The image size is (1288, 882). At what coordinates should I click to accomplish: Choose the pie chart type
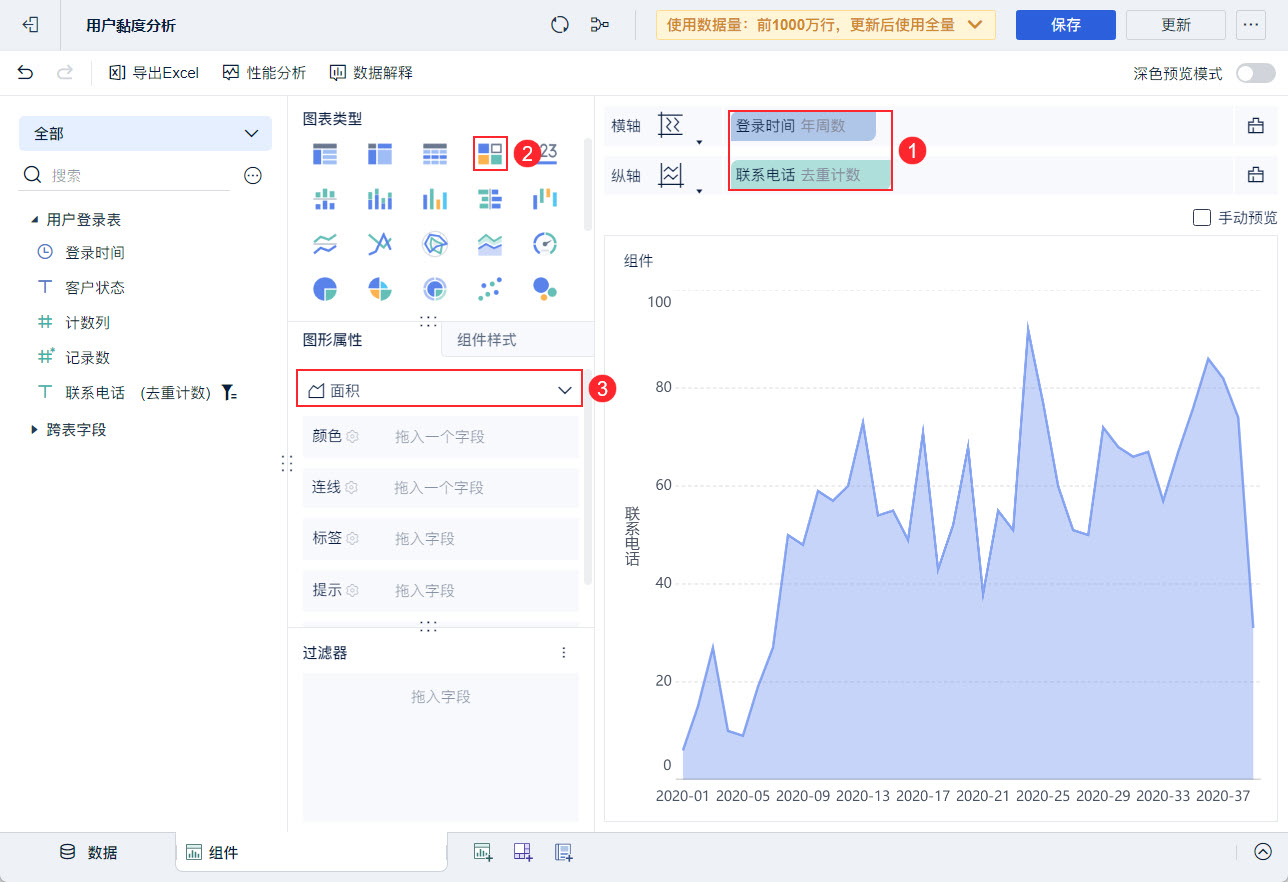(325, 289)
